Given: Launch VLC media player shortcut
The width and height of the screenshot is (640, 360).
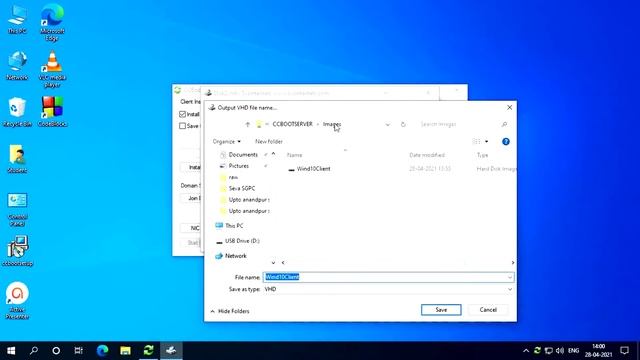Looking at the screenshot, I should (x=52, y=69).
